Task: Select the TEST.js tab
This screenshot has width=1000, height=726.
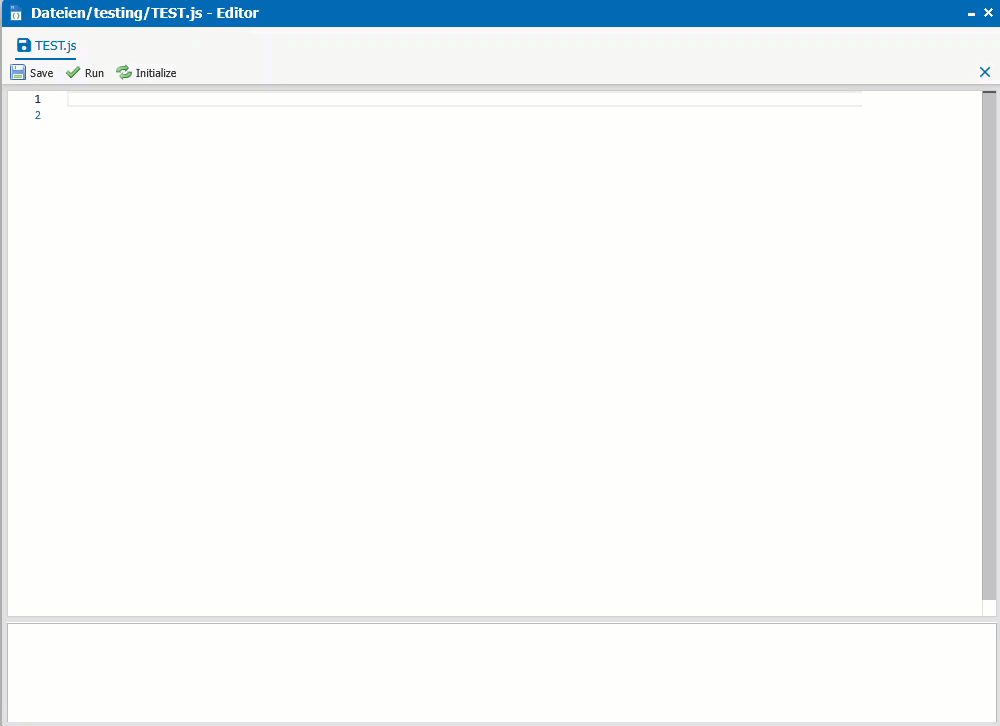Action: click(x=47, y=45)
